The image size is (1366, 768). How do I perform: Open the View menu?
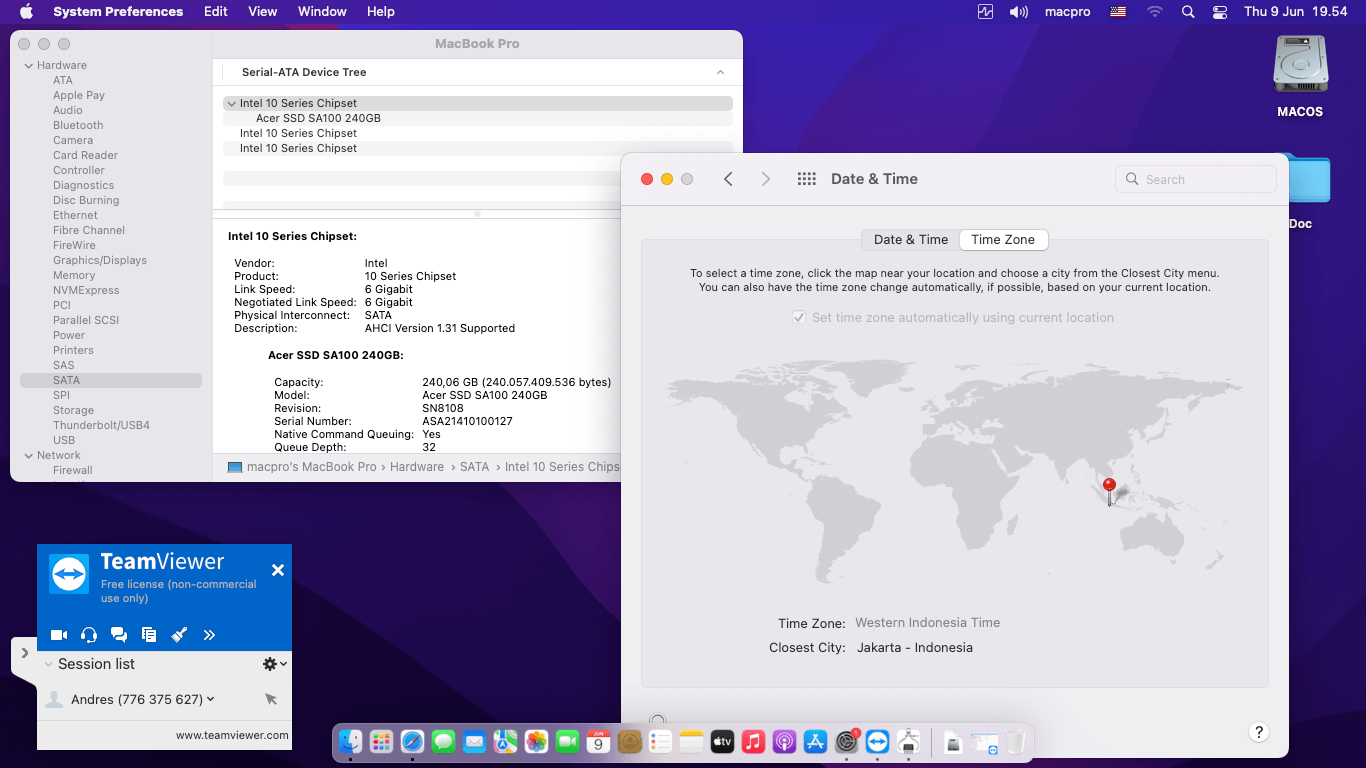(263, 12)
